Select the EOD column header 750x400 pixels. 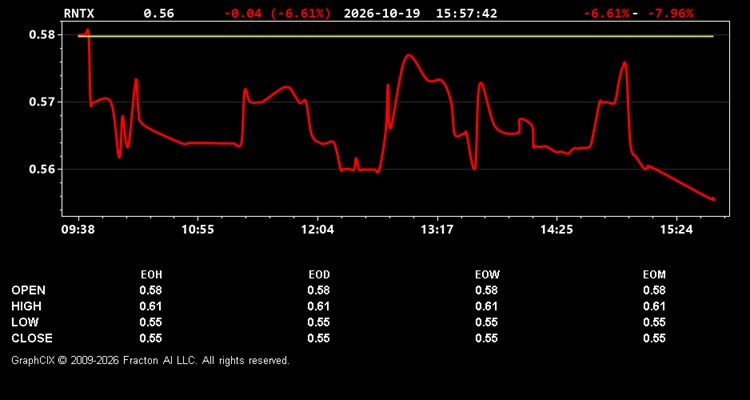319,275
